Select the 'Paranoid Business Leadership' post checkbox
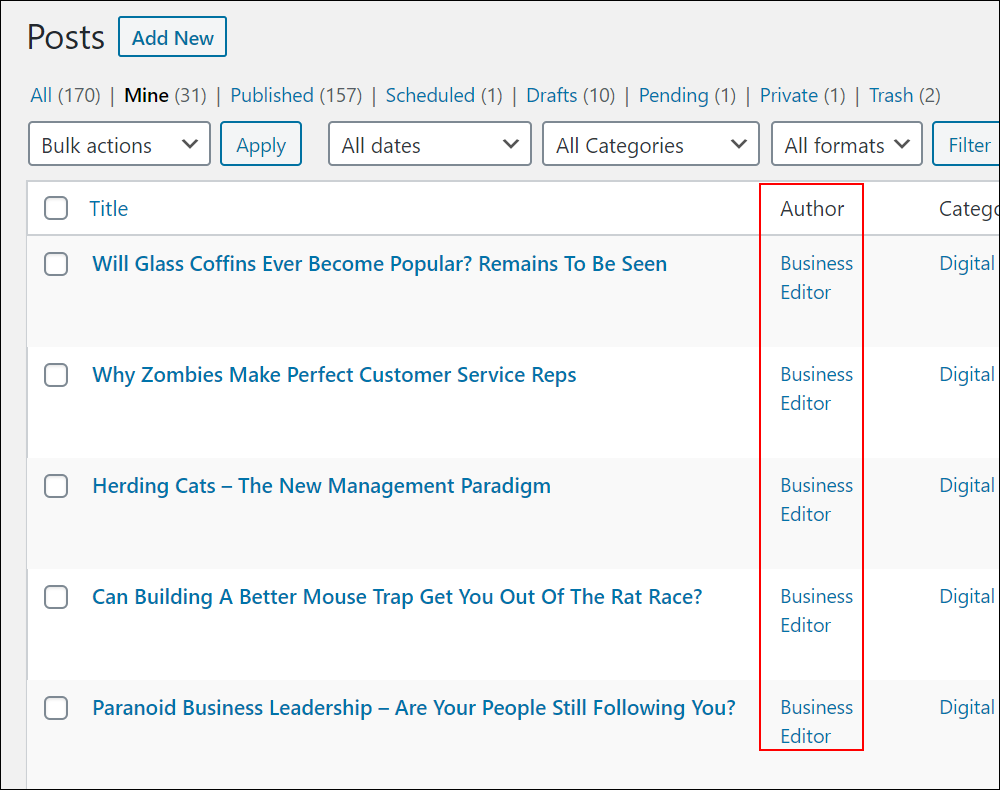The width and height of the screenshot is (1000, 790). point(56,708)
